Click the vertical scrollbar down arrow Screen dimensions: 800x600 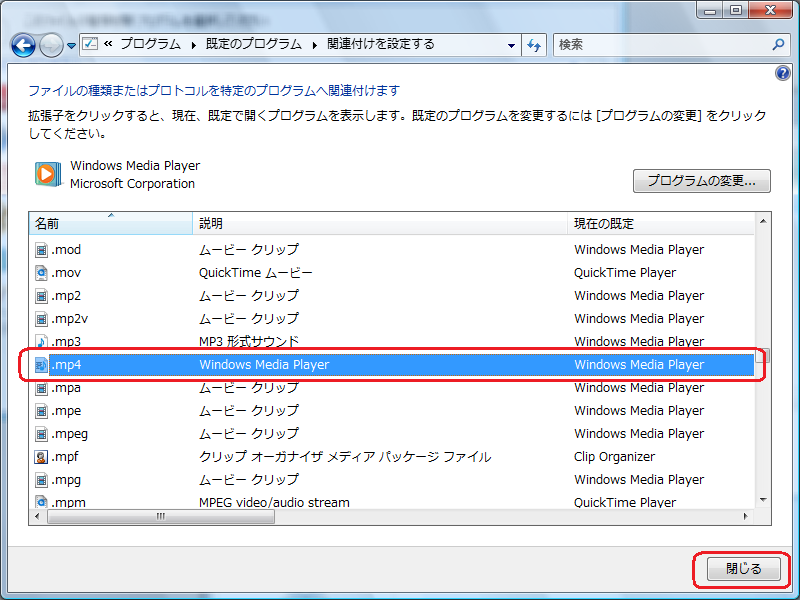pyautogui.click(x=763, y=499)
